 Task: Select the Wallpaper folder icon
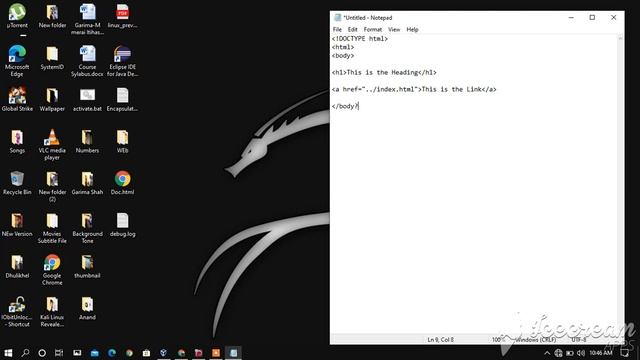coord(52,99)
